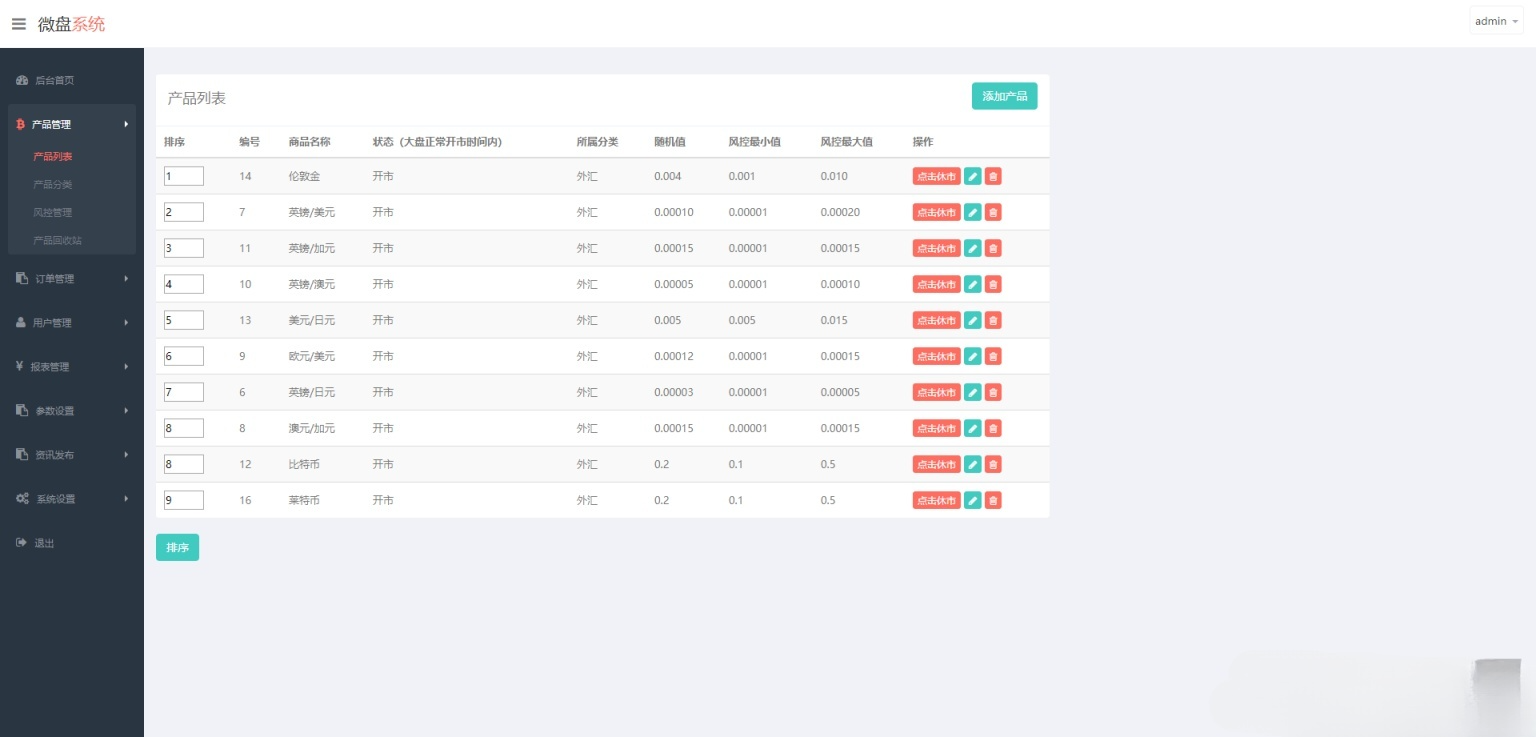Click the edit icon for 美元/日元
Screen dimensions: 1536x737
point(972,320)
